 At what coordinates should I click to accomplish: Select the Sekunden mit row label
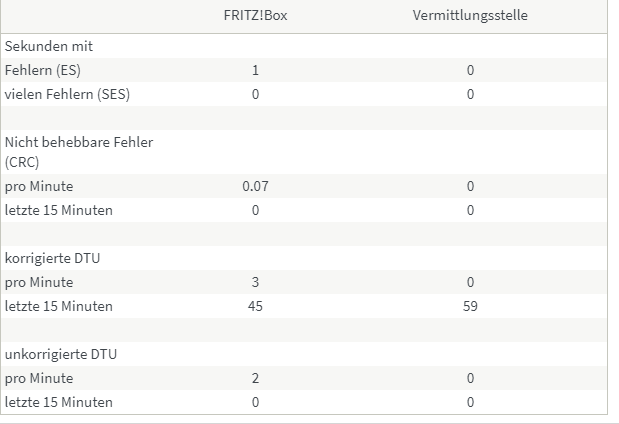coord(49,46)
